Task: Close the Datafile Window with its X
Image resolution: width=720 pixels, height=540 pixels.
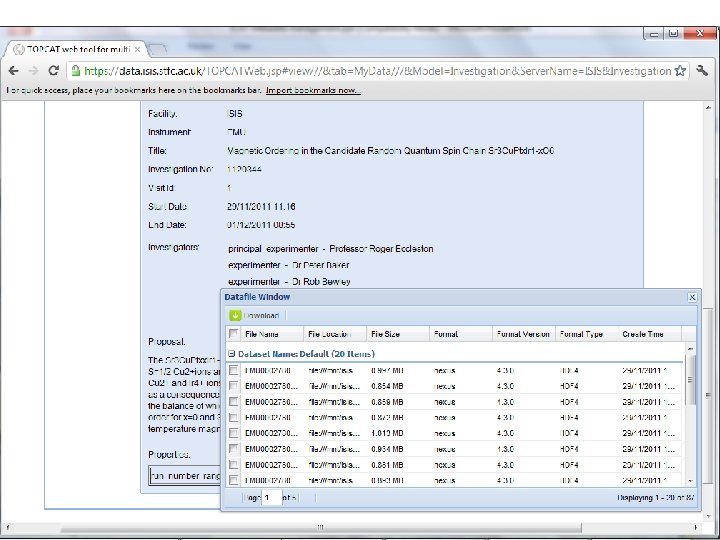Action: [692, 297]
